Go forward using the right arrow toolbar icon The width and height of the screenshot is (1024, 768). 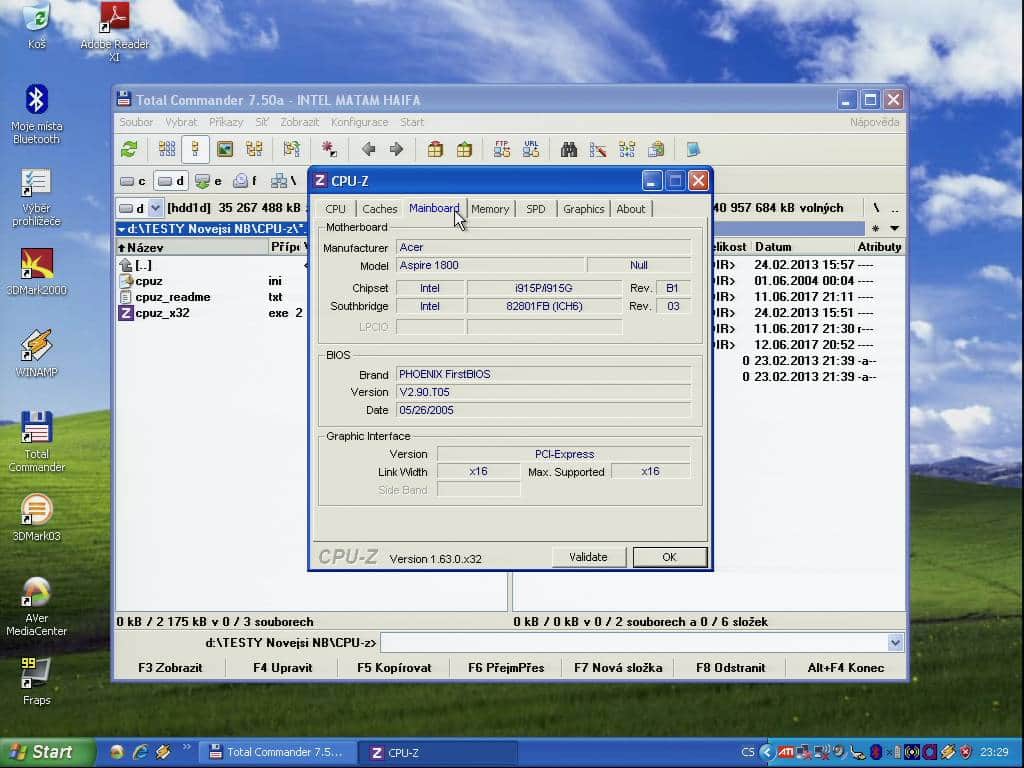point(396,150)
